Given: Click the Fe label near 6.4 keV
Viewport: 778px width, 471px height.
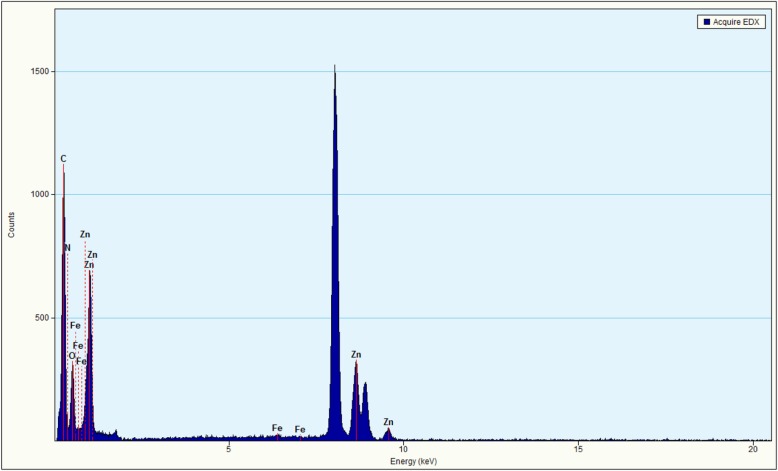Looking at the screenshot, I should tap(277, 428).
